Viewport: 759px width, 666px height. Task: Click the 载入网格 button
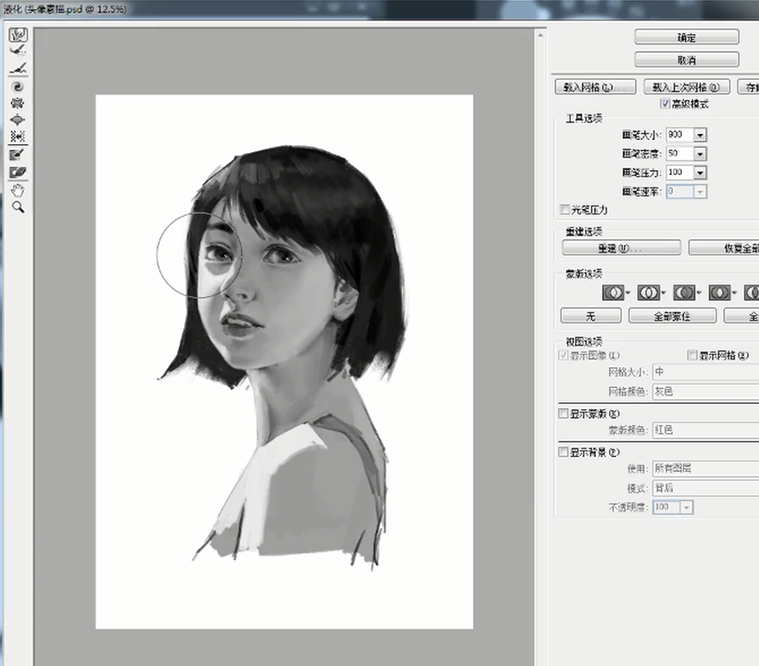(x=595, y=87)
